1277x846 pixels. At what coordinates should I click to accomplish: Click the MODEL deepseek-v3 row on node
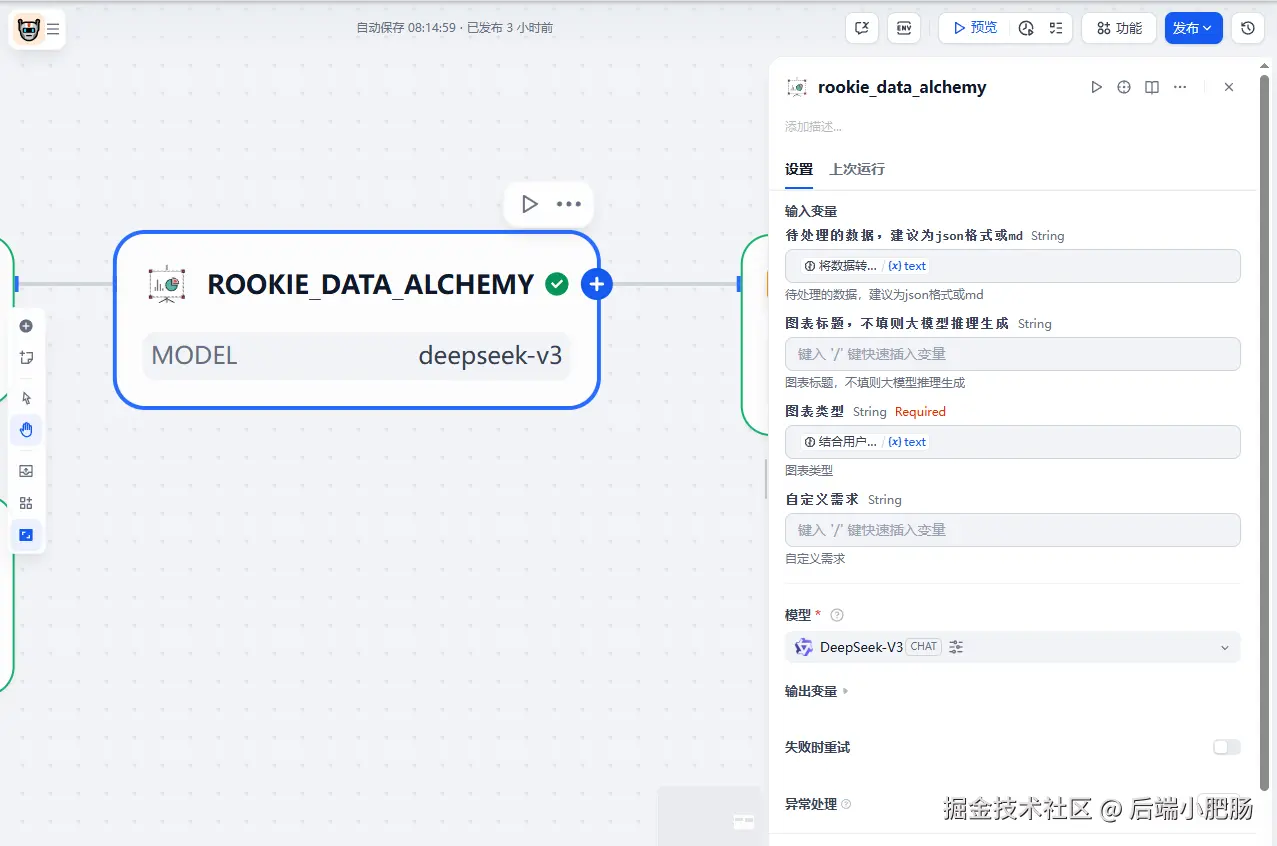[x=357, y=355]
